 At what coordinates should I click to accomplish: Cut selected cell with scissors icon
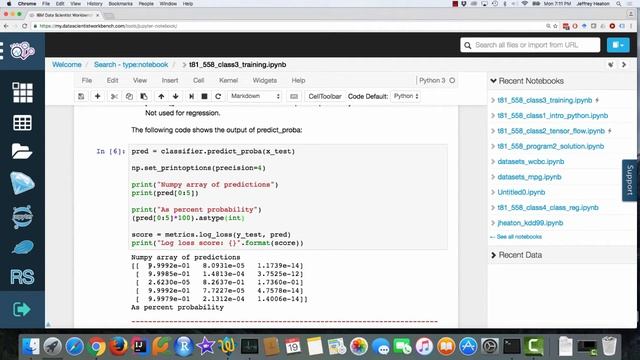tap(114, 96)
